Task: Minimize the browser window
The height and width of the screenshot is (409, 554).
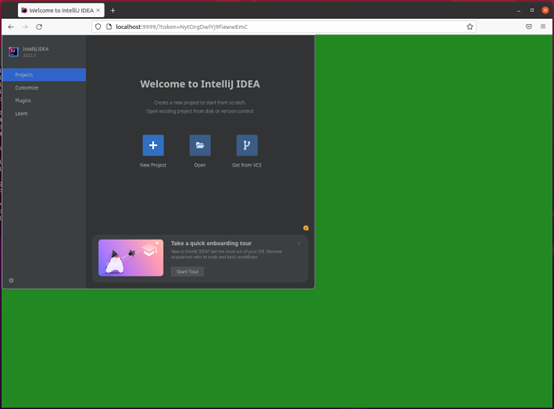Action: pyautogui.click(x=519, y=11)
